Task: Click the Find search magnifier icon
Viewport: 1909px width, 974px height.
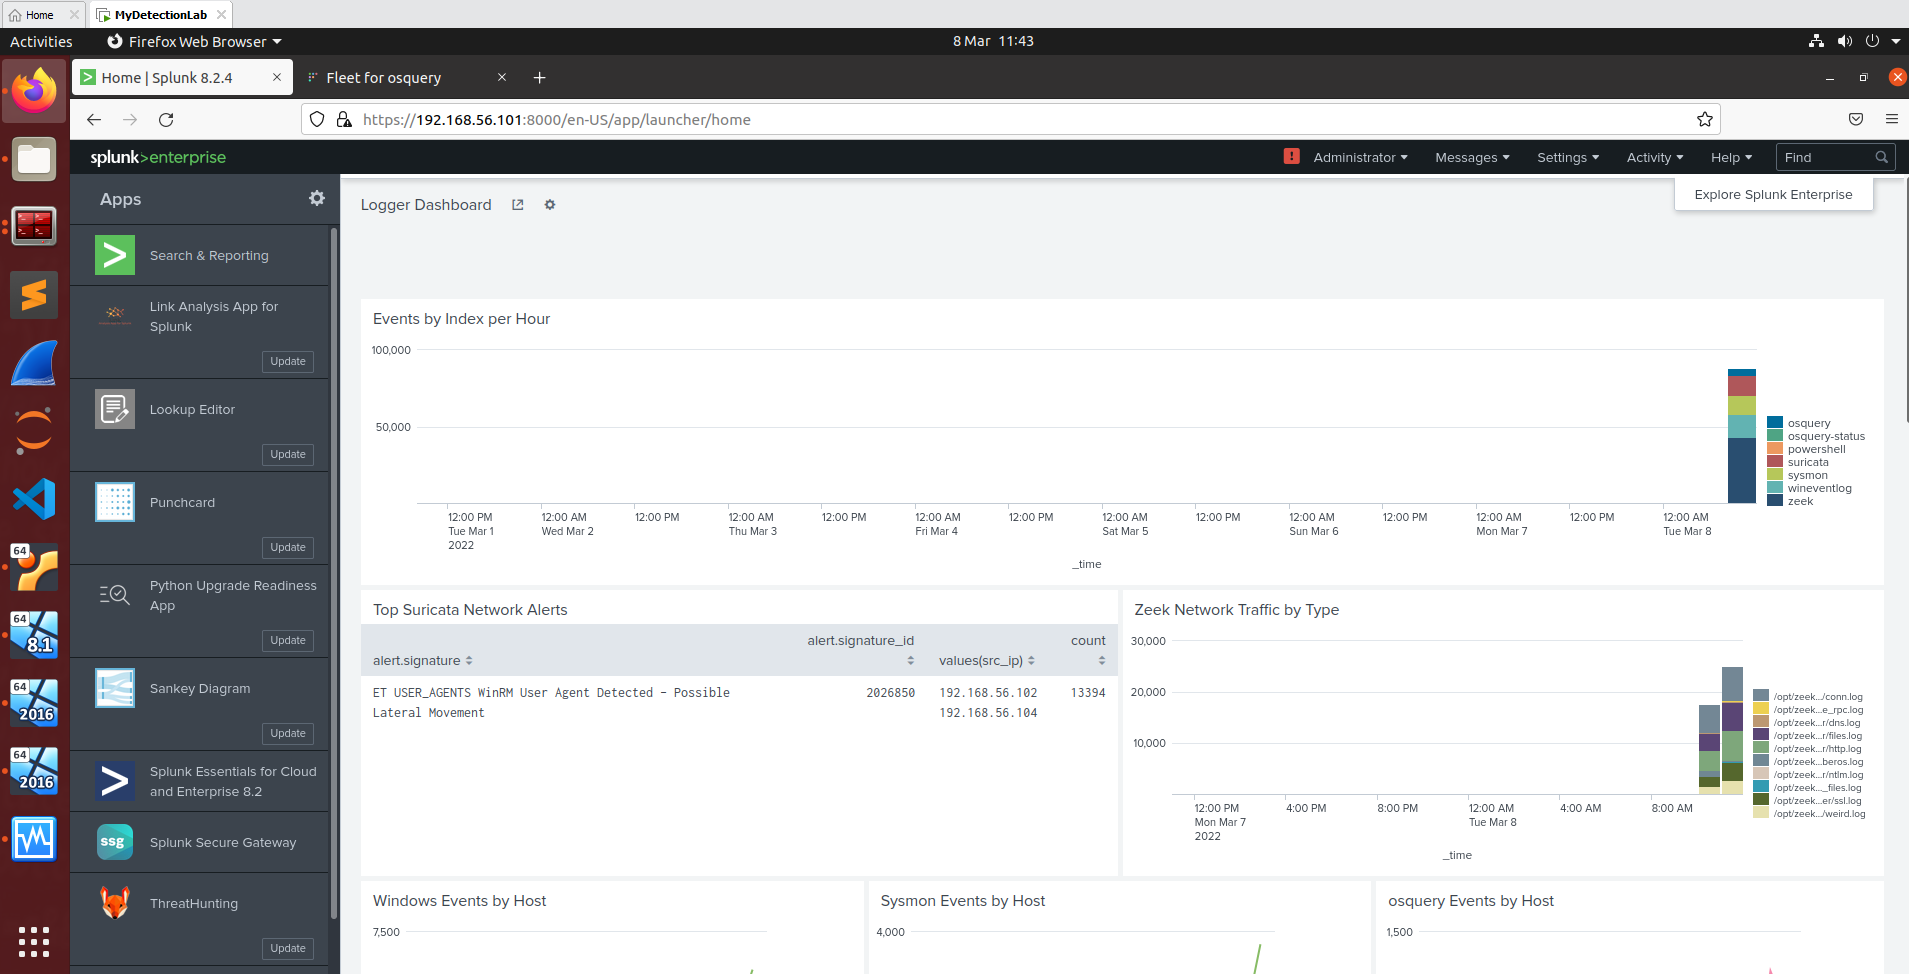Action: tap(1881, 157)
